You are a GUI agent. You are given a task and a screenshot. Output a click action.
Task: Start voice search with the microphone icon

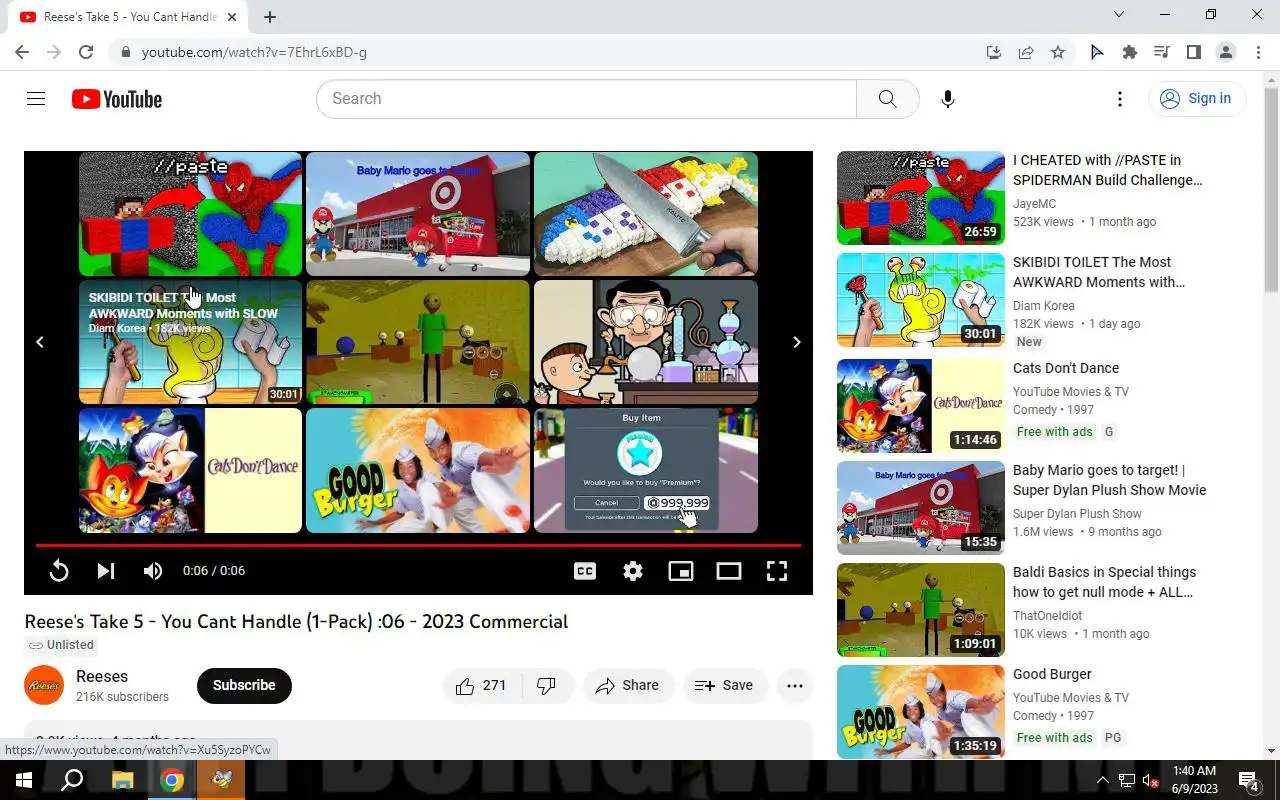coord(948,99)
